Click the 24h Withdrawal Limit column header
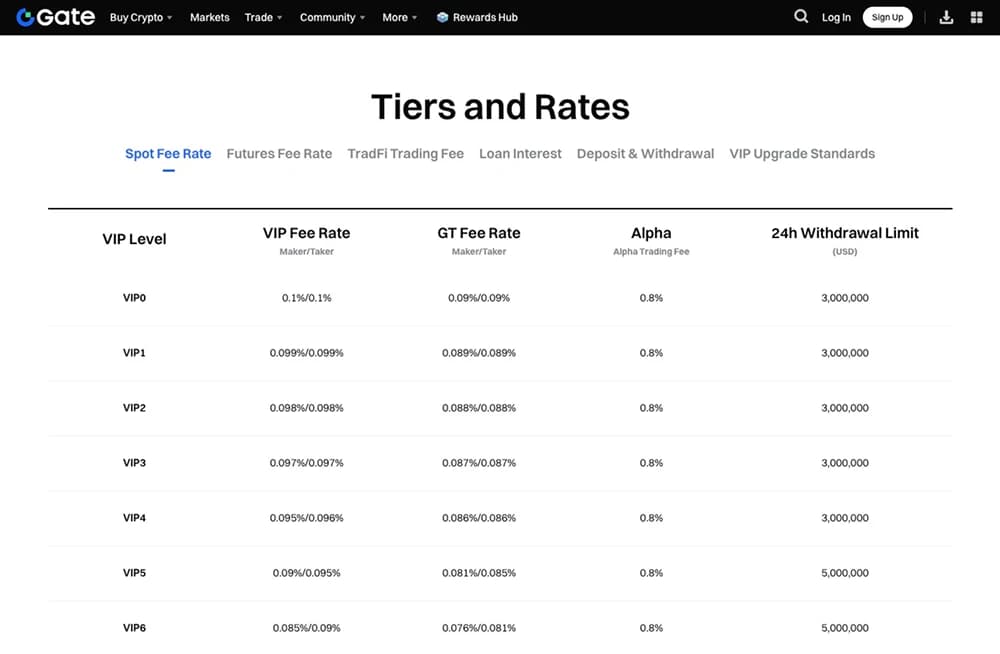Image resolution: width=1000 pixels, height=654 pixels. point(844,233)
